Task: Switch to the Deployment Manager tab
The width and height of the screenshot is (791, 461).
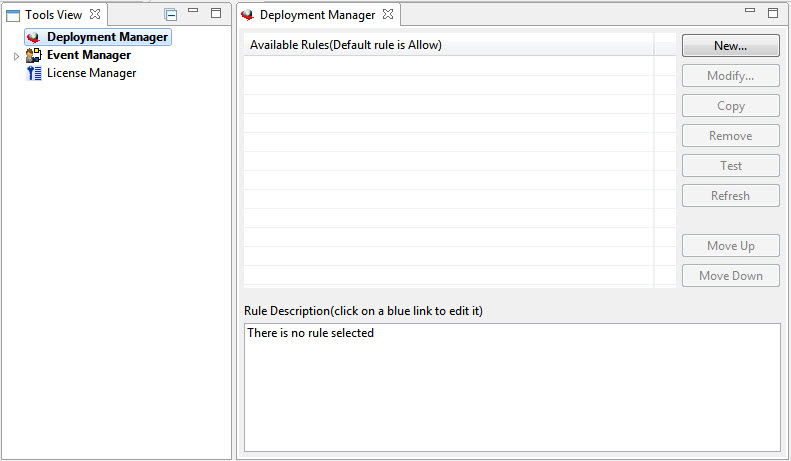Action: 317,15
